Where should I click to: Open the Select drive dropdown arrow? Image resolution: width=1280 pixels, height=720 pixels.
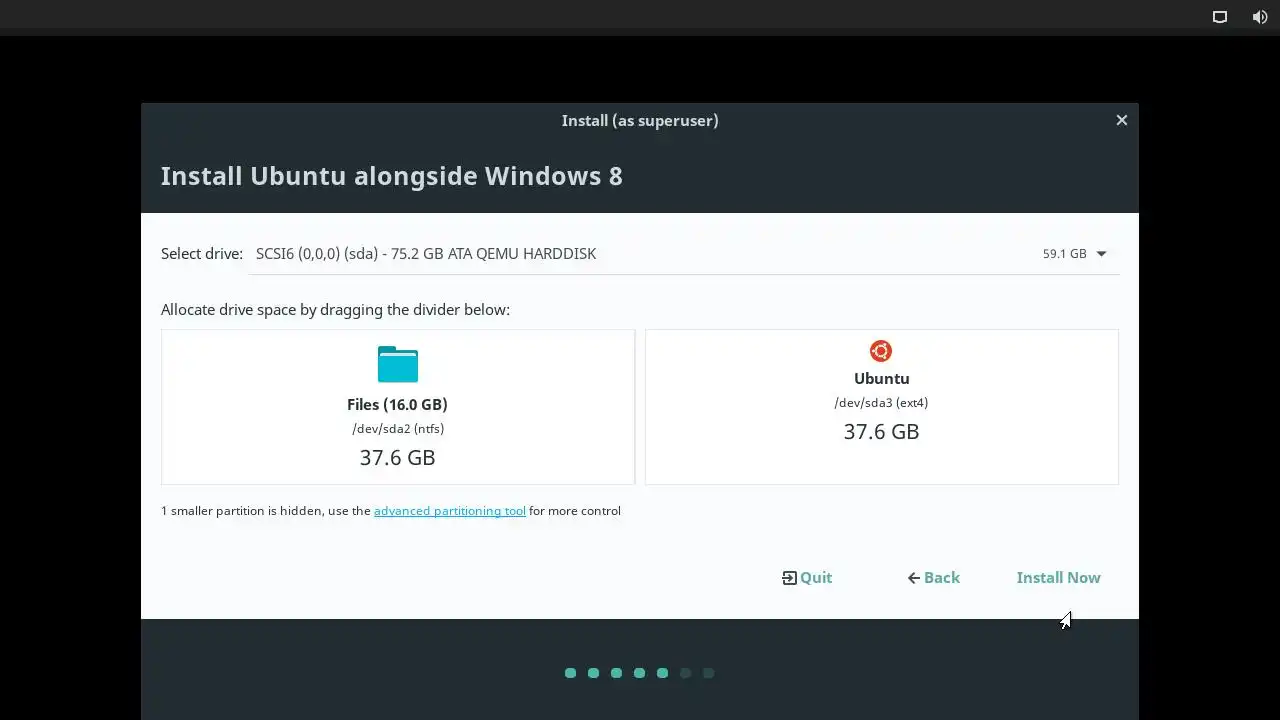click(1101, 254)
